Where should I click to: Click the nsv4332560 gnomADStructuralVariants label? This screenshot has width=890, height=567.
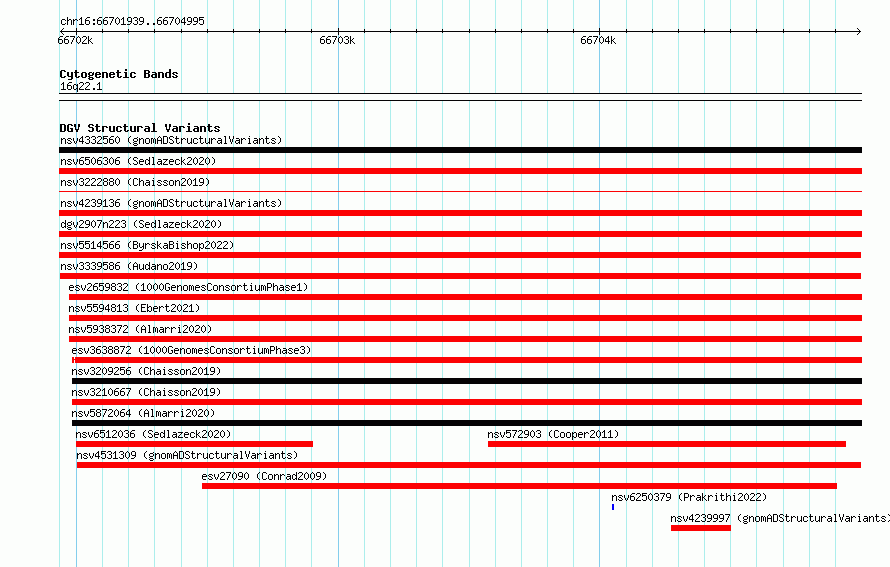coord(171,140)
